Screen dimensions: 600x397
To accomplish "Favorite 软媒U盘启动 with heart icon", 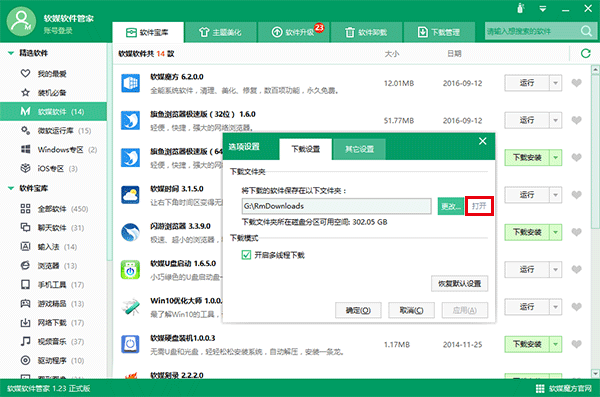I will [x=576, y=270].
